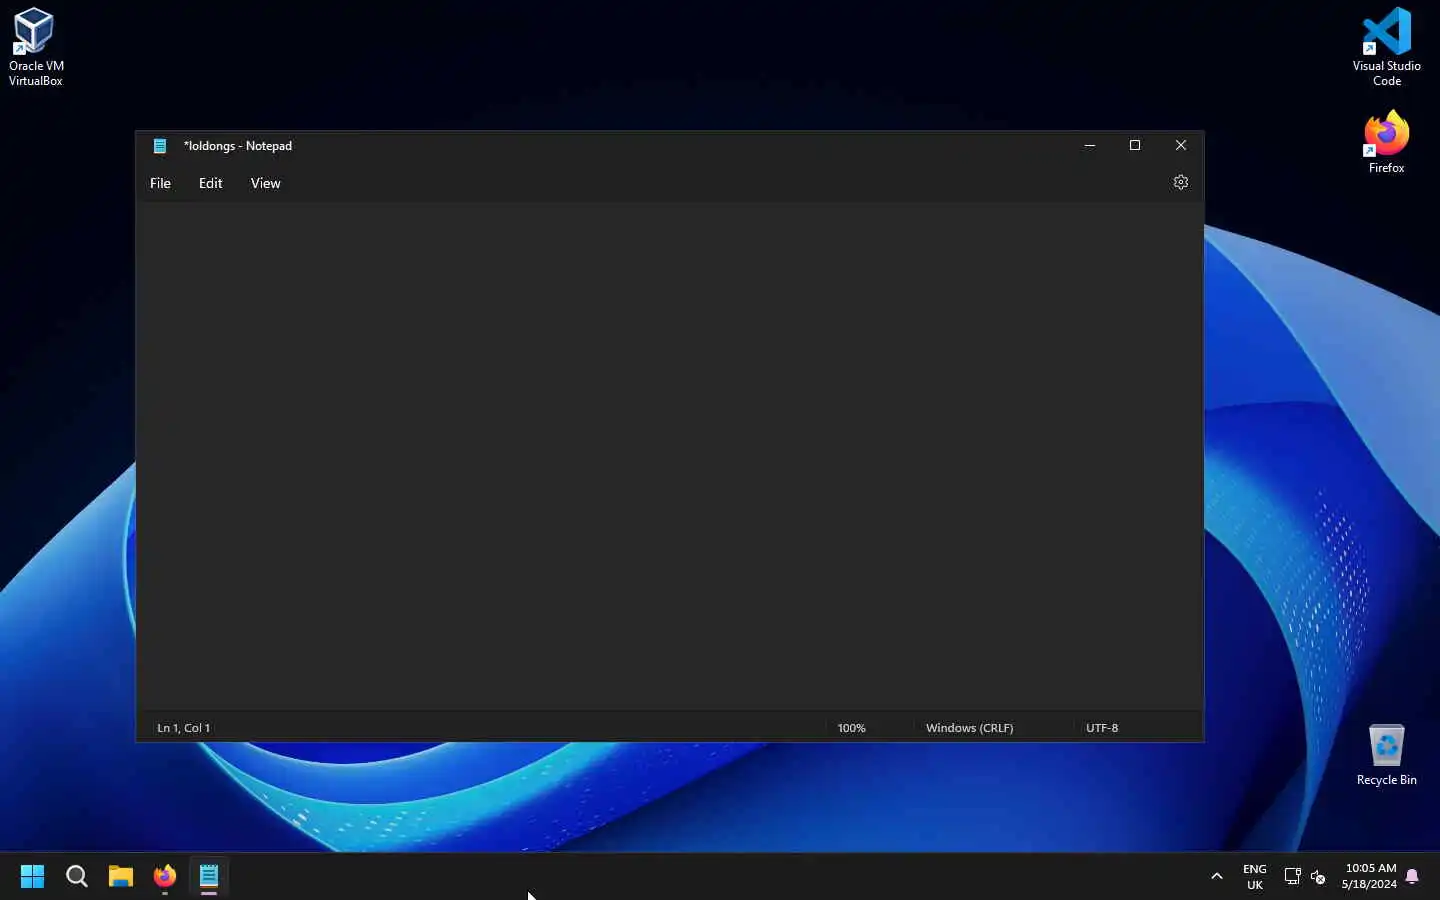Image resolution: width=1440 pixels, height=900 pixels.
Task: Show hidden system tray icons chevron
Action: [x=1217, y=877]
